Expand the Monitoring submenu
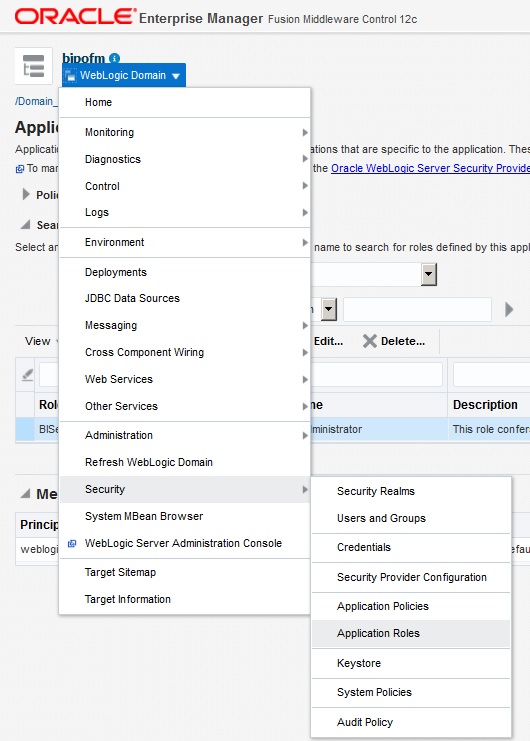The height and width of the screenshot is (741, 530). click(185, 132)
